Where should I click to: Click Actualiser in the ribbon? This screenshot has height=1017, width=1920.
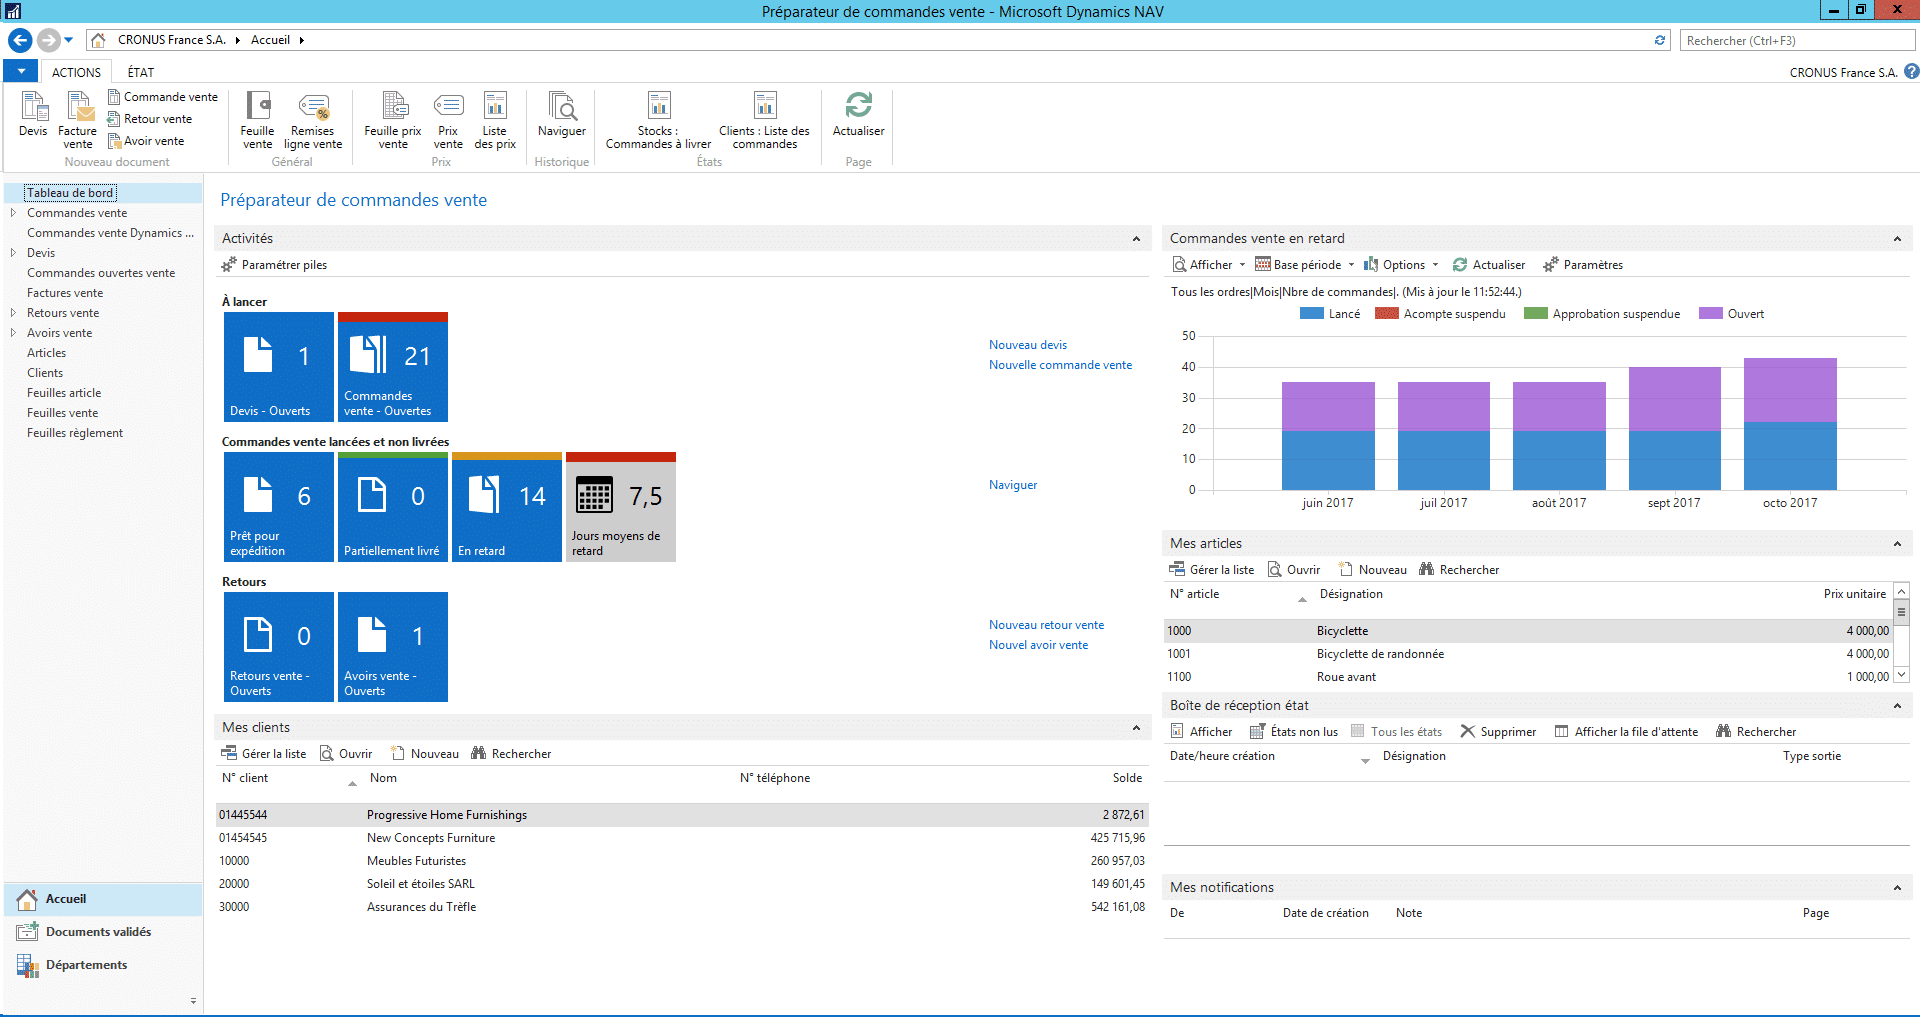859,114
